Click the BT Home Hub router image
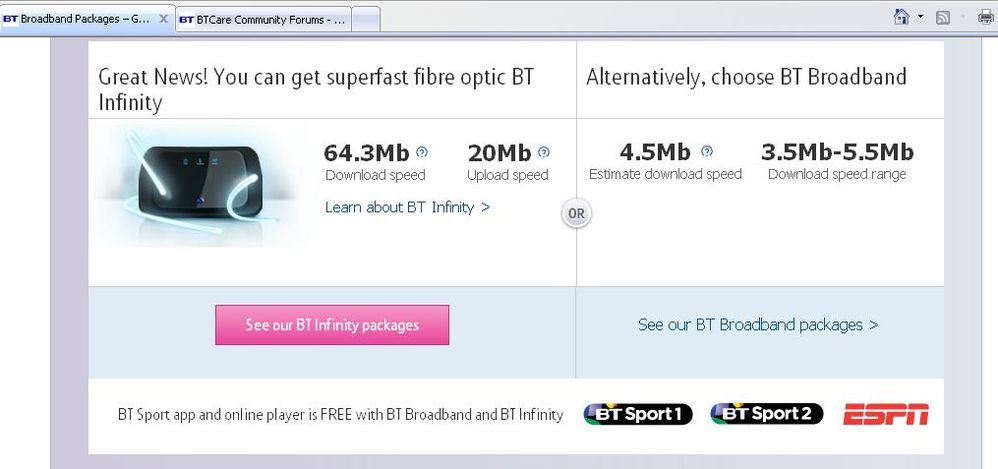The height and width of the screenshot is (469, 998). click(199, 183)
